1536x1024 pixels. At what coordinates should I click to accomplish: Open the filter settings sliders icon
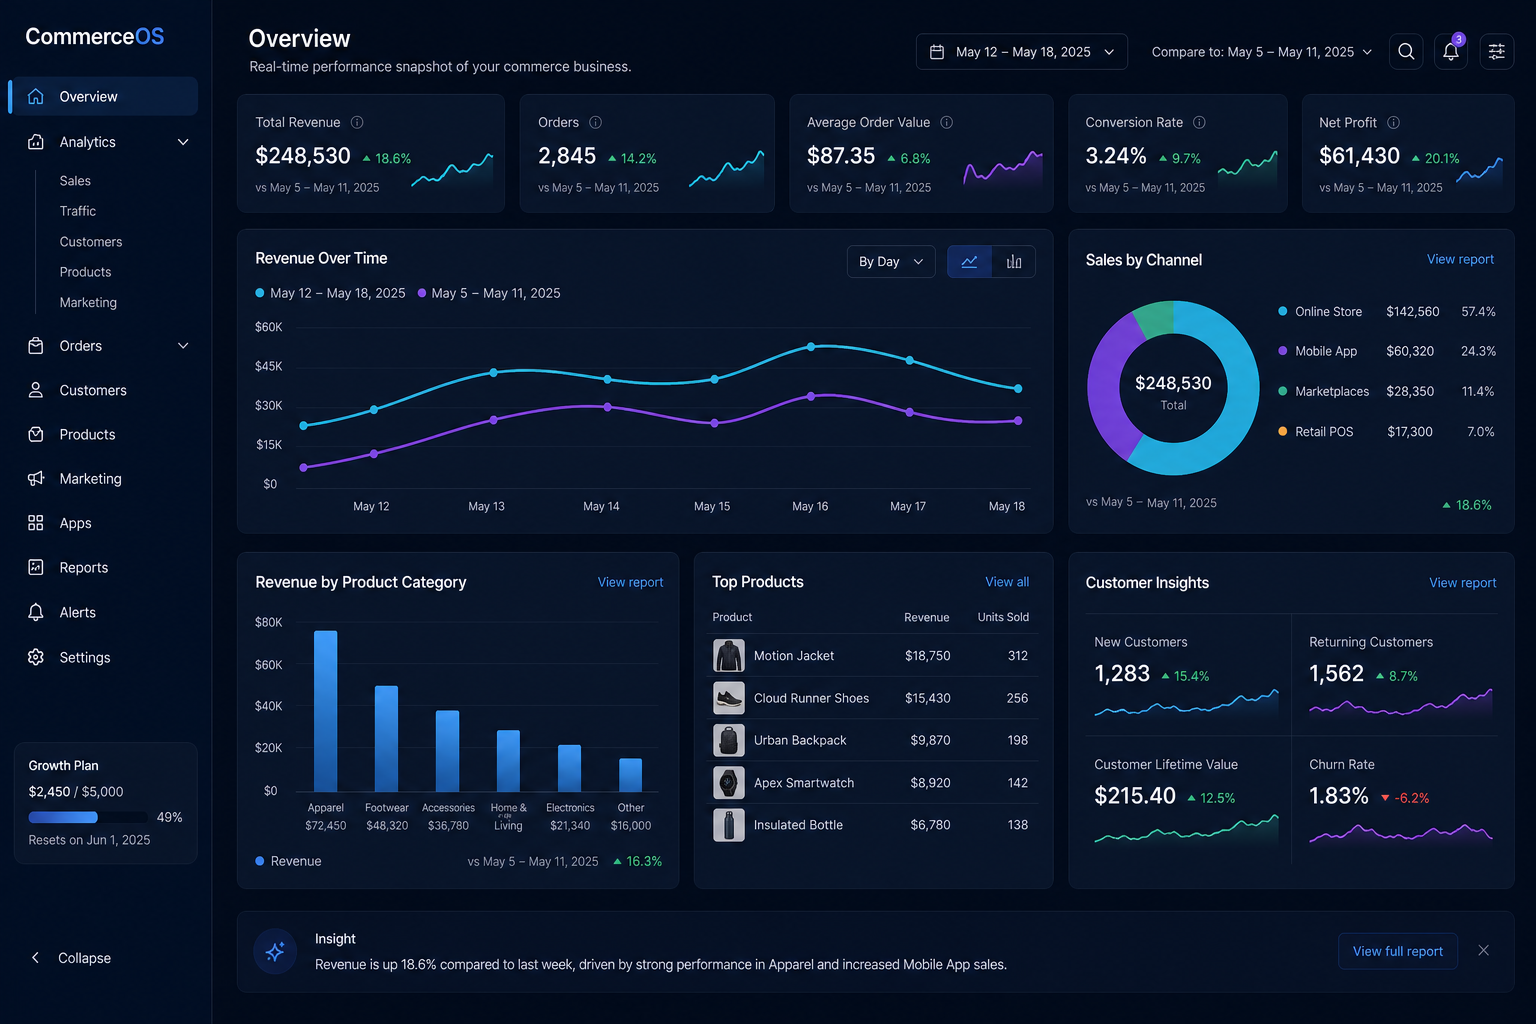[1496, 51]
